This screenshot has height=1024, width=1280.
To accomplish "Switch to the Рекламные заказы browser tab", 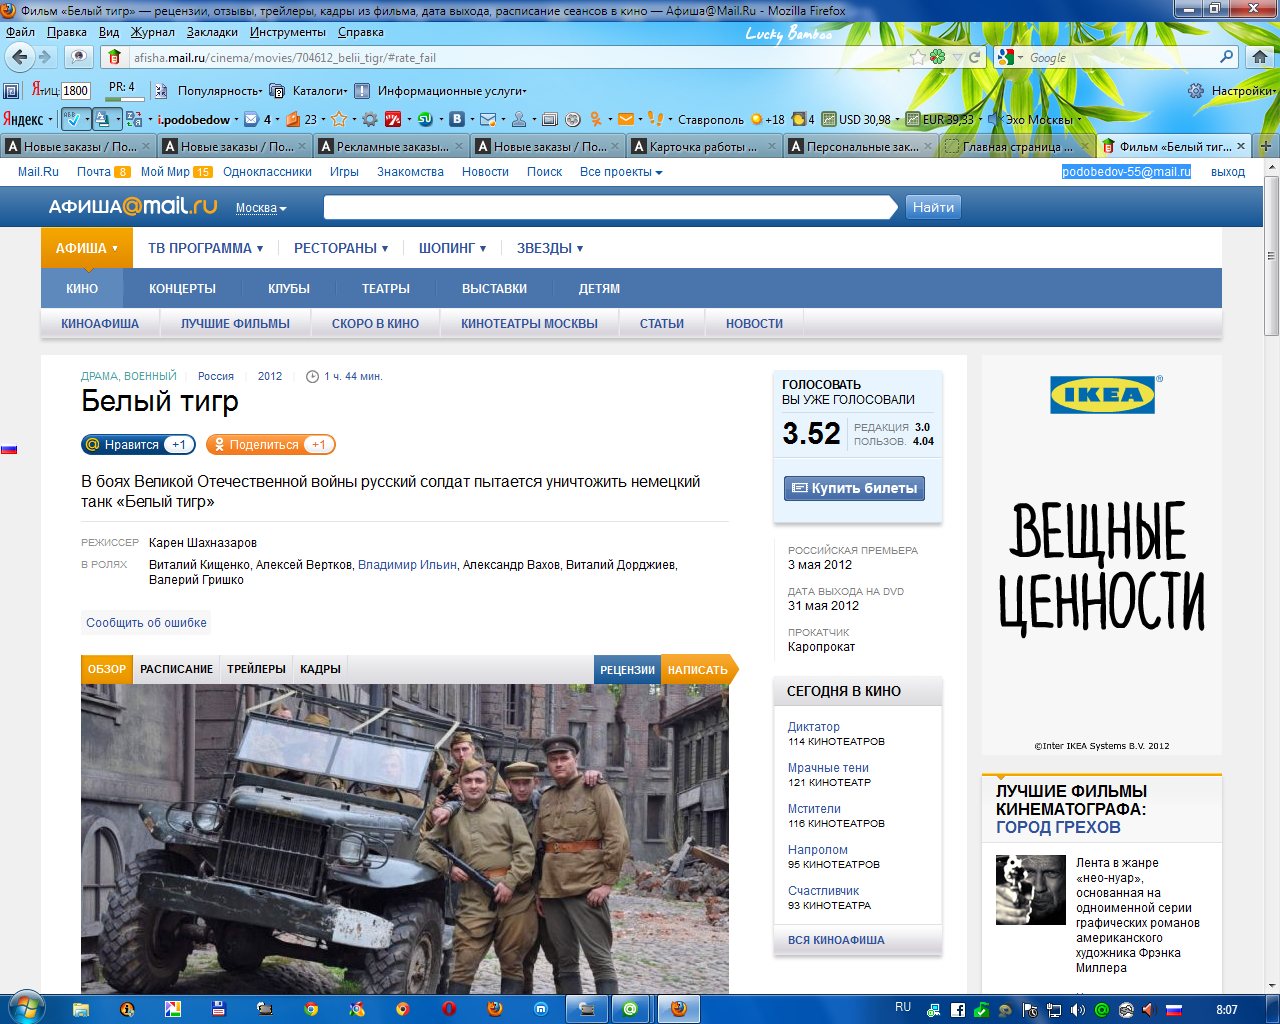I will (391, 146).
